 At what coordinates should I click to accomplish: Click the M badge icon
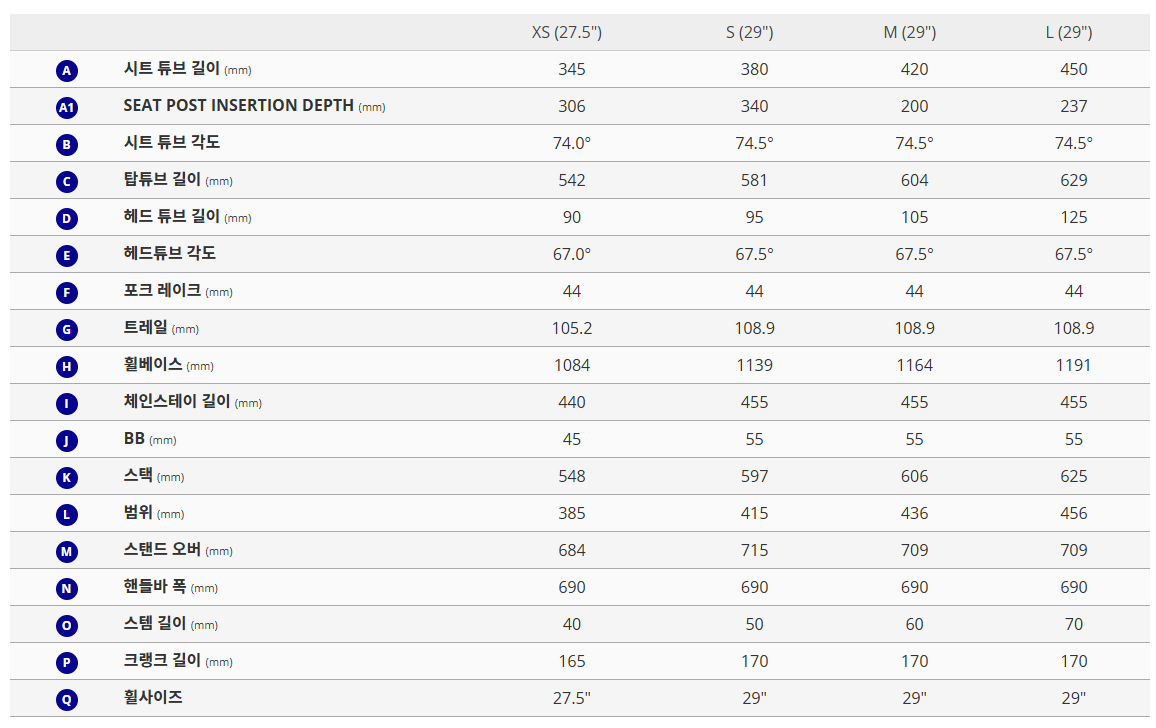coord(67,551)
